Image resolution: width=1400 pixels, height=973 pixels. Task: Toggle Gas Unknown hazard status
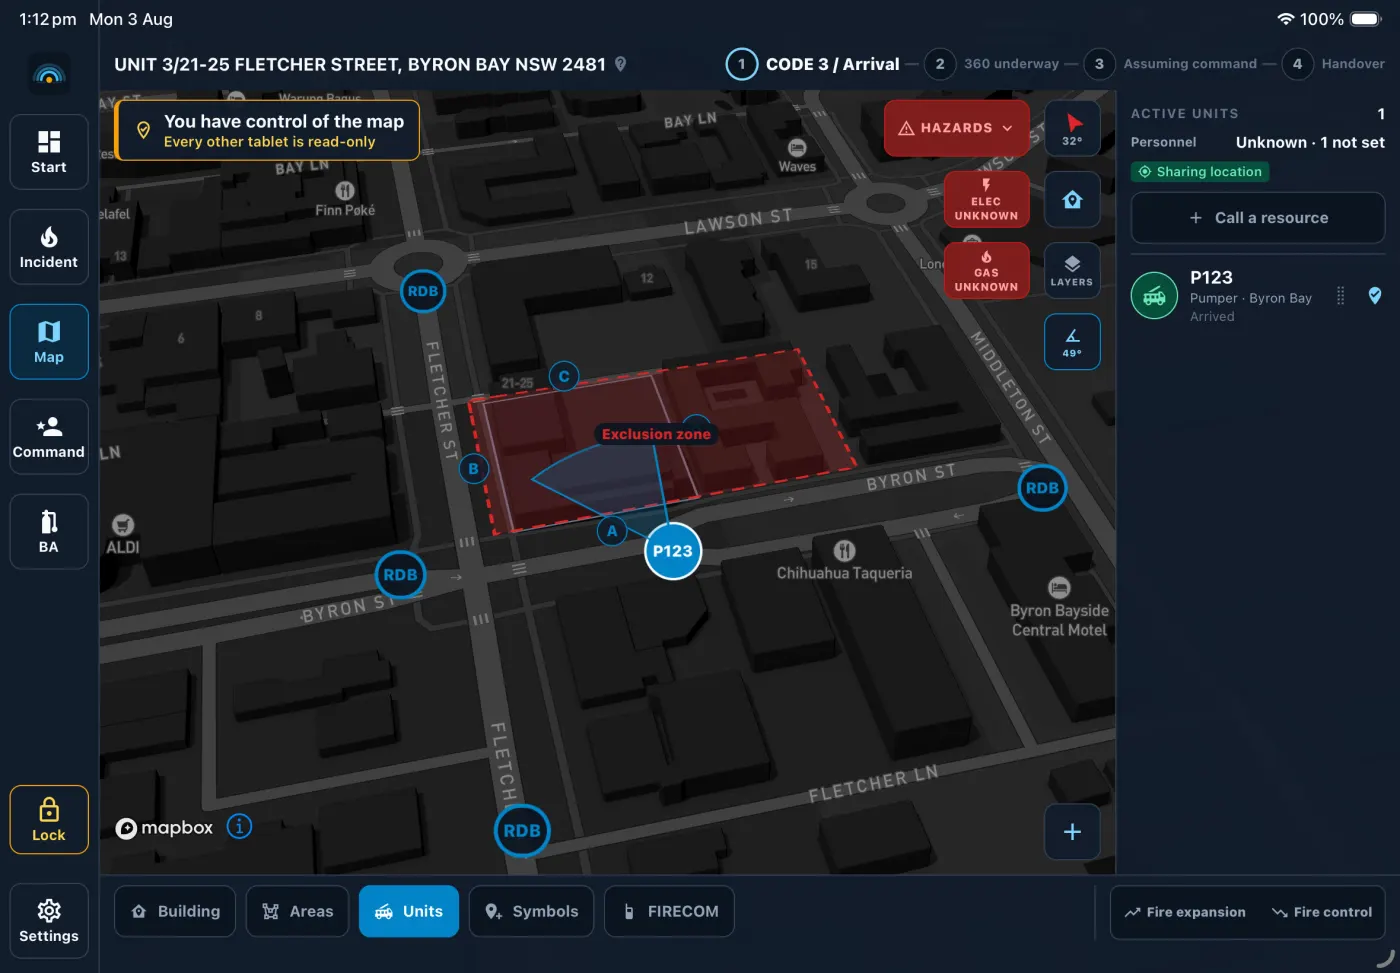click(x=986, y=270)
